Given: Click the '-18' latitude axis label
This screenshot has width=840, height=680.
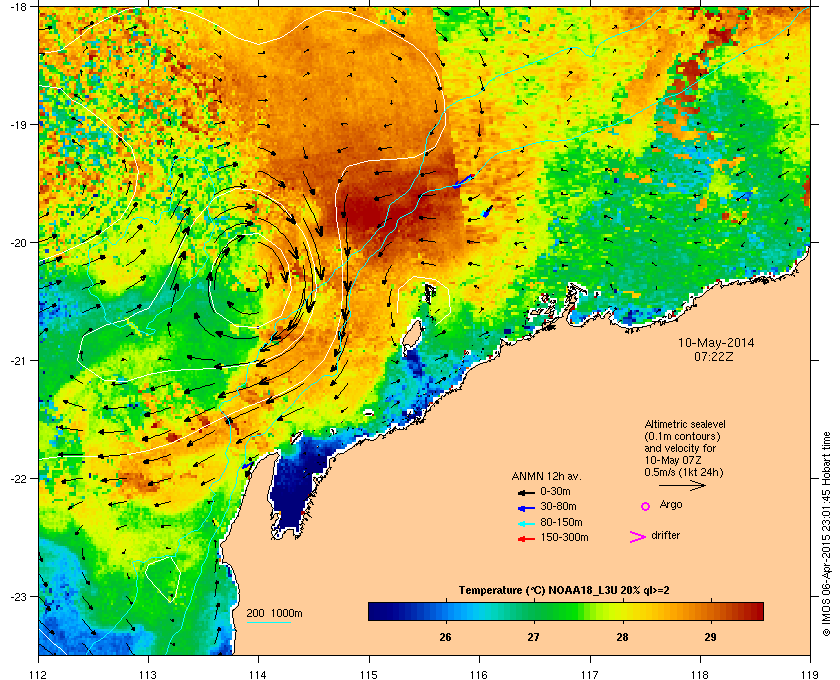Looking at the screenshot, I should click(x=18, y=7).
